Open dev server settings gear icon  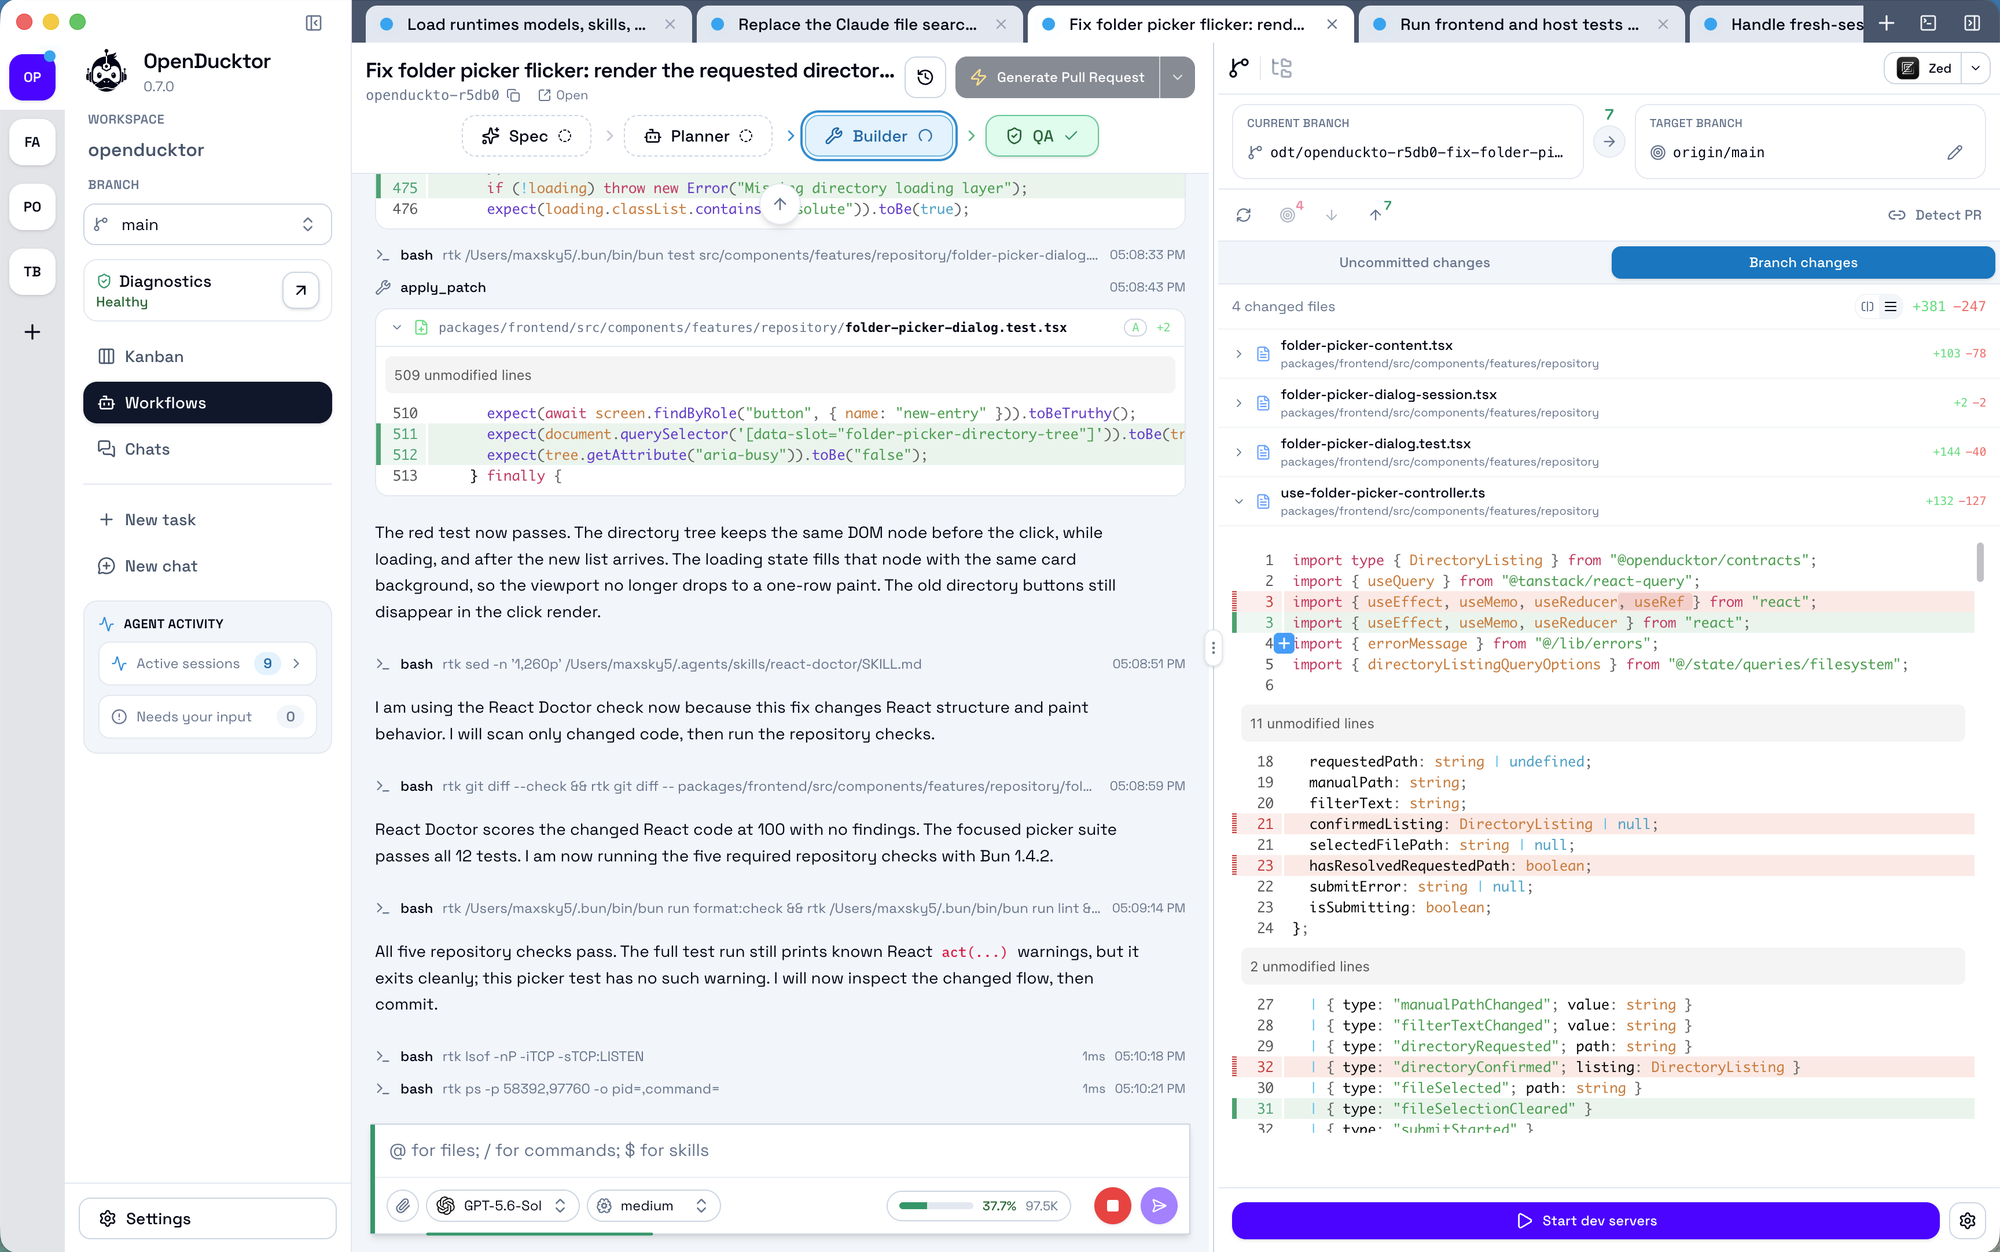click(x=1967, y=1221)
